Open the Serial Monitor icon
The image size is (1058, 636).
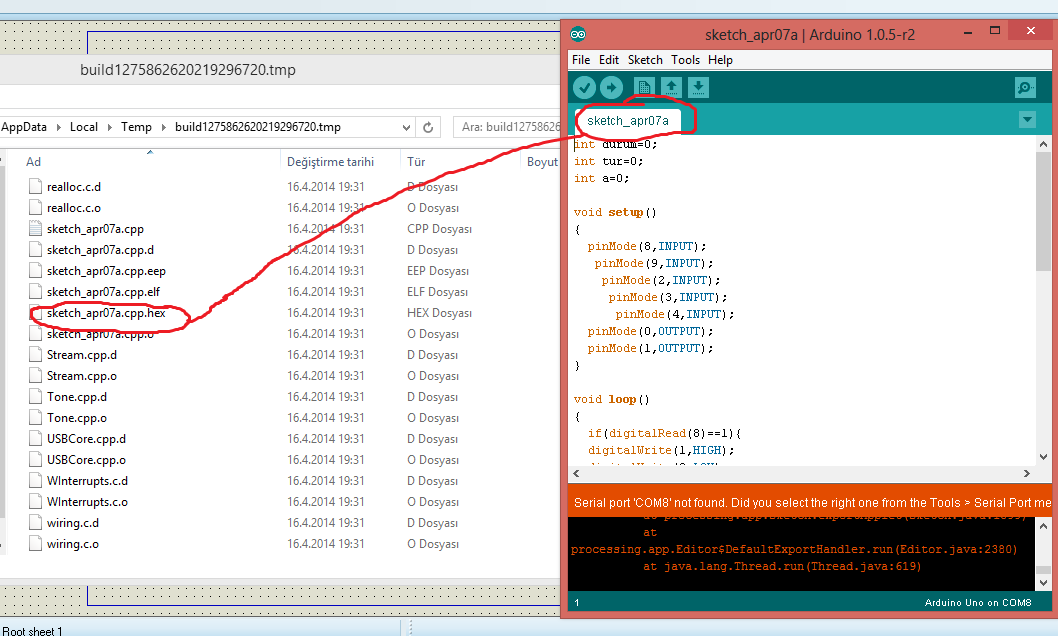click(1025, 88)
